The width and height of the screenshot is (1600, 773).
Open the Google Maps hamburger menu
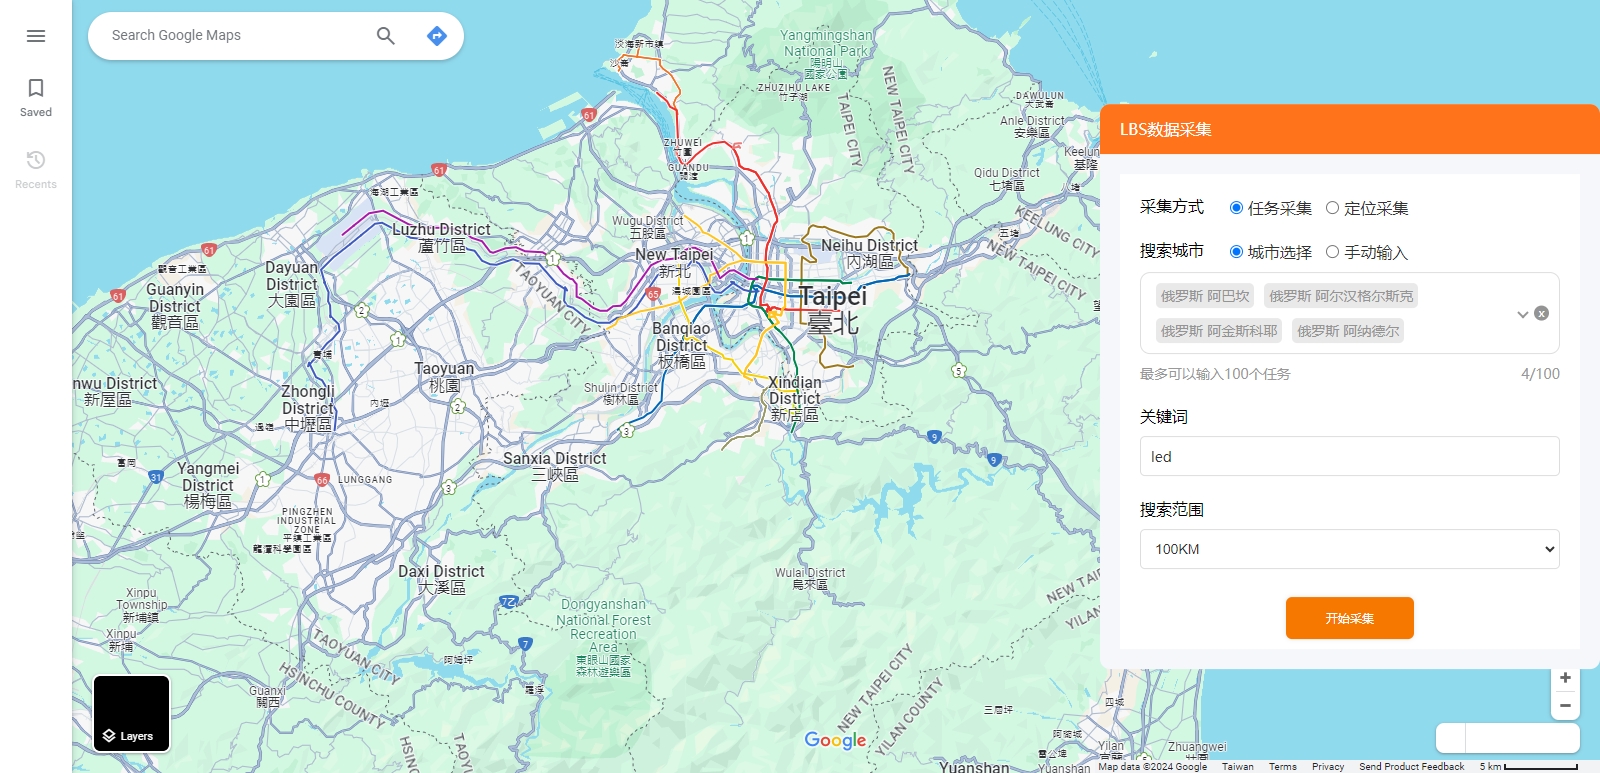point(36,36)
